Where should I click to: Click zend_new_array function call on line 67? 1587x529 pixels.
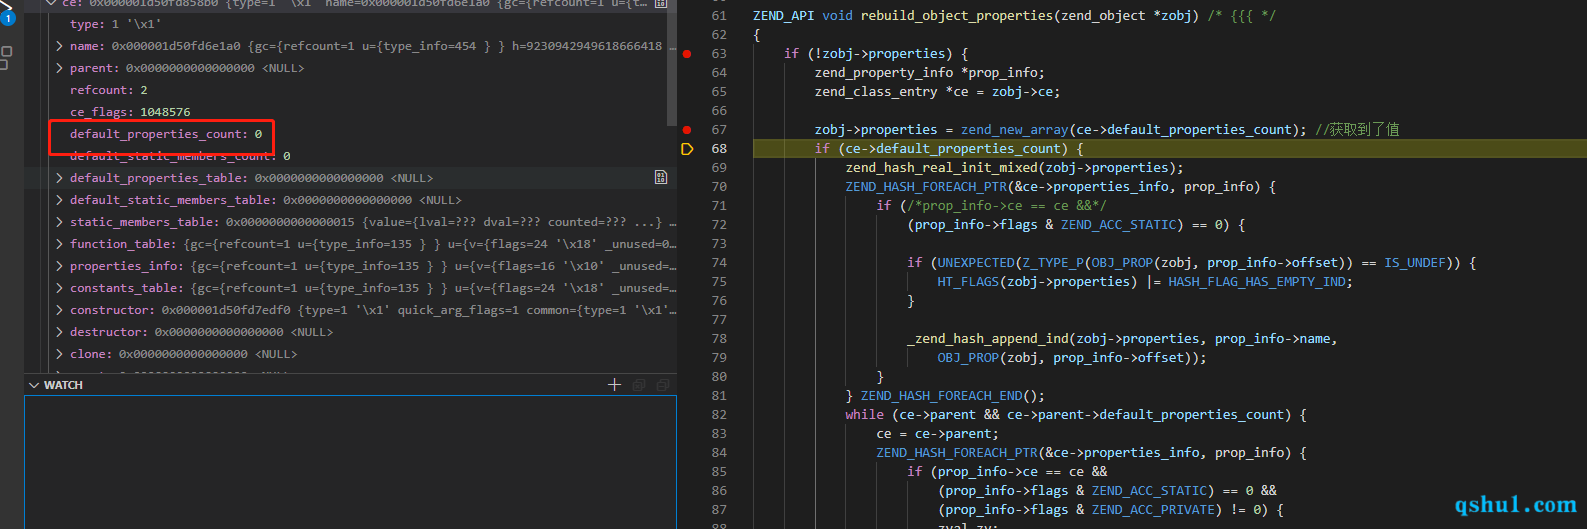[1014, 130]
